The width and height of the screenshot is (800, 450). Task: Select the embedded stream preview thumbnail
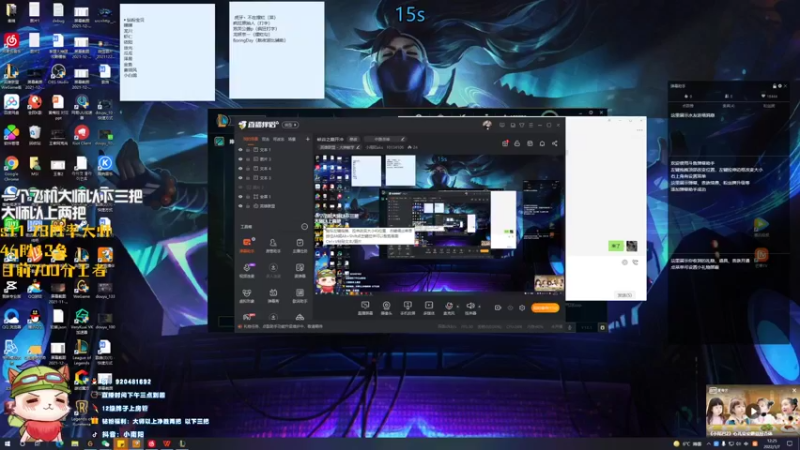tap(438, 224)
